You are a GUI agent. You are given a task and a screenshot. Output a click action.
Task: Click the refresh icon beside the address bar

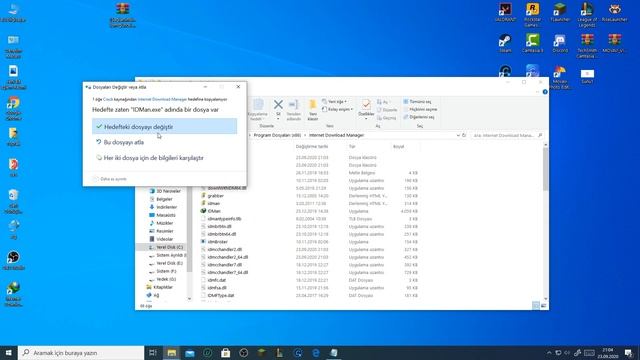pos(464,135)
